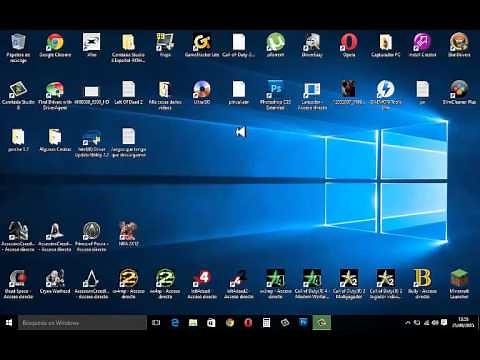Screen dimensions: 480x360
Task: Open the Fraps desktop shortcut
Action: [x=165, y=42]
